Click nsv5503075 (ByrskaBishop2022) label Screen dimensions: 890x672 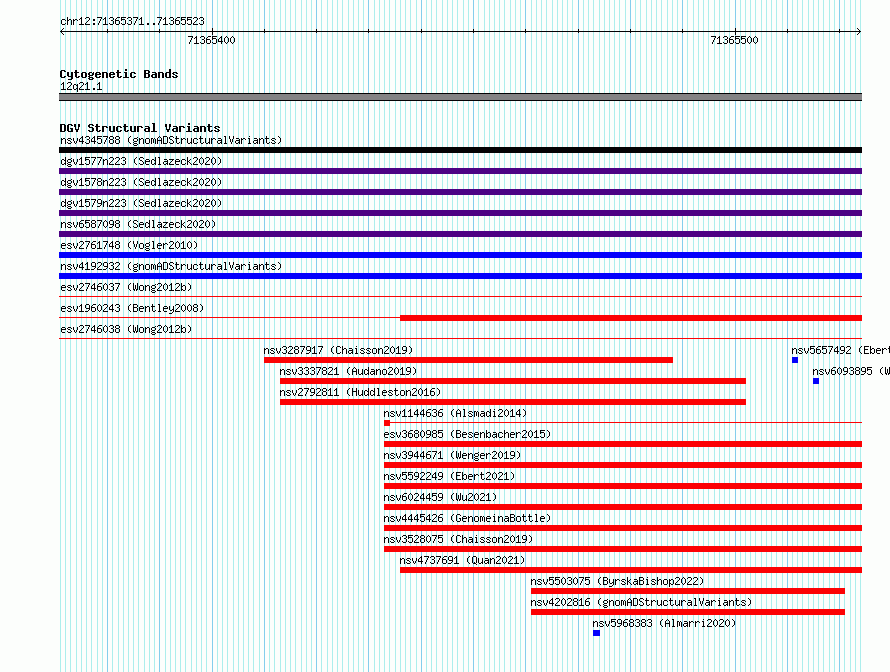[x=617, y=581]
